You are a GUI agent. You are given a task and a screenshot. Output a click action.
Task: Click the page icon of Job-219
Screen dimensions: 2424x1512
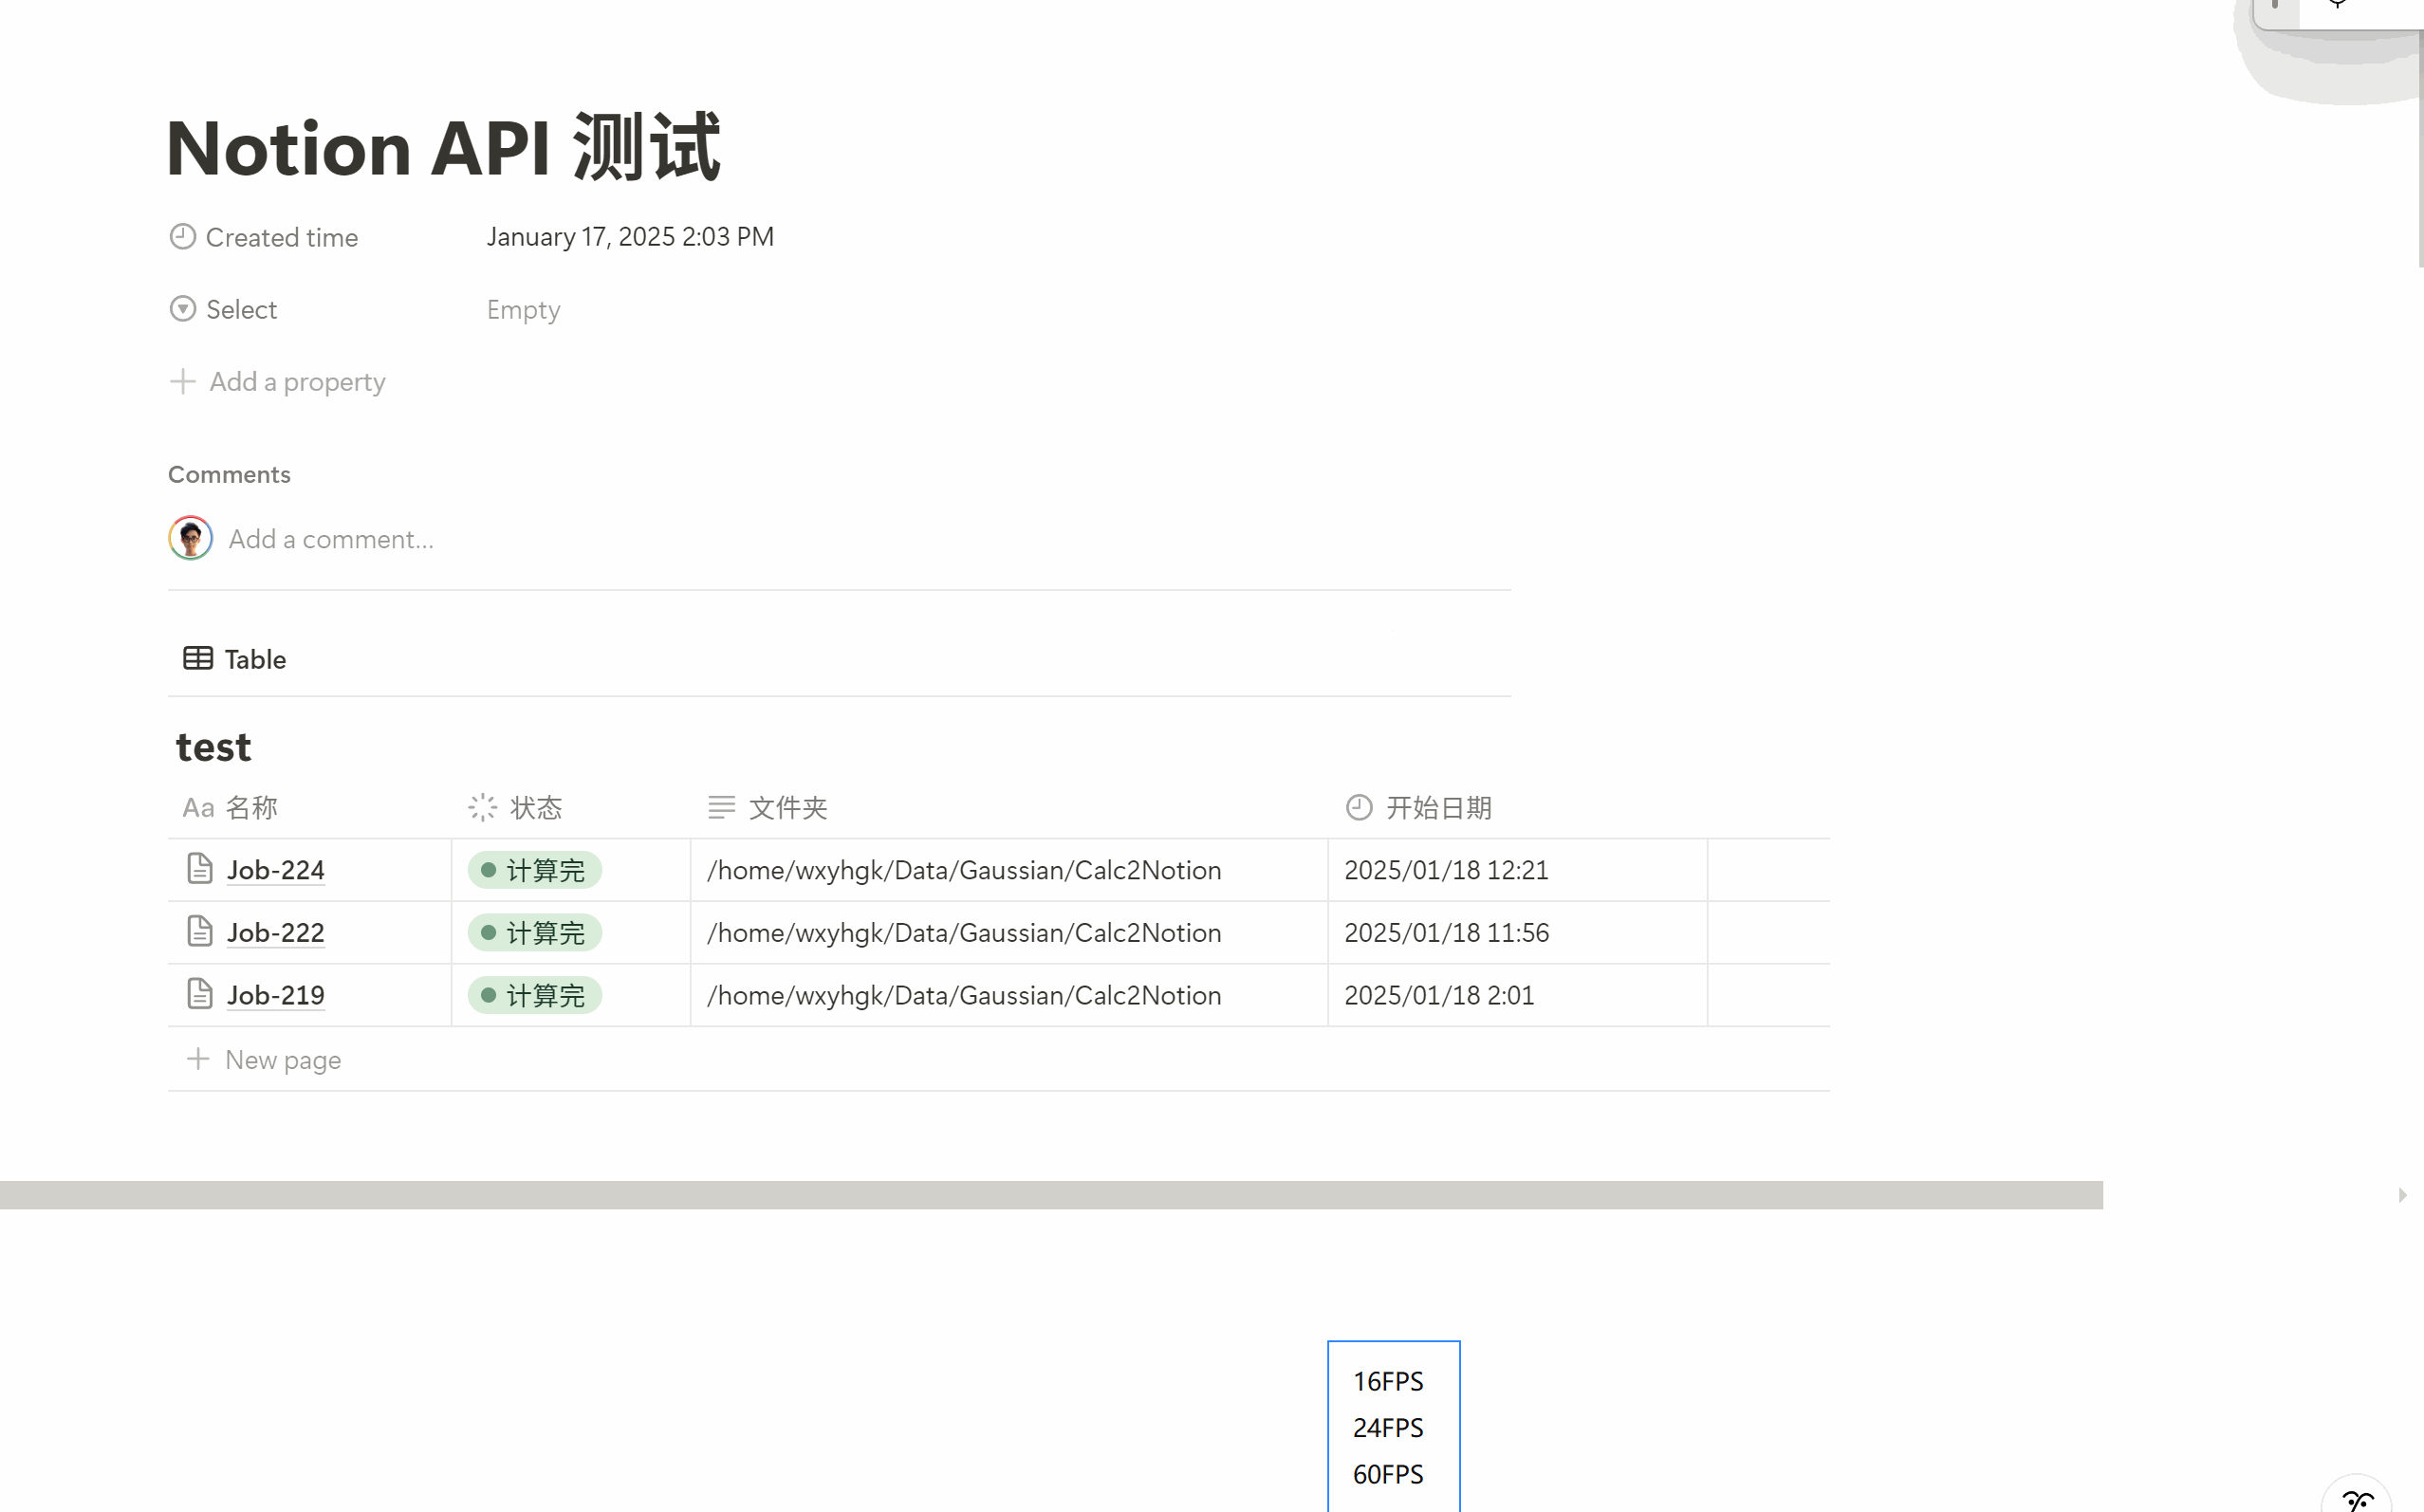pos(200,994)
